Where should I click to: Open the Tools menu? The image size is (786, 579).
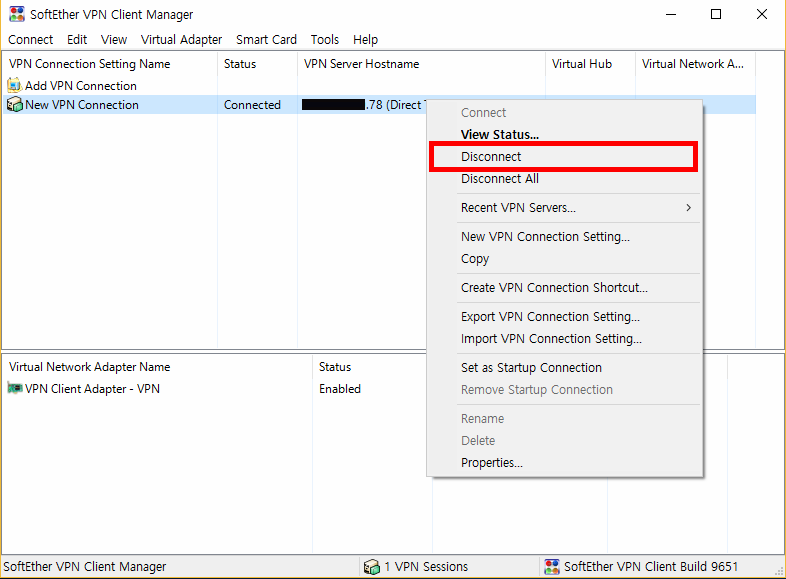point(324,40)
